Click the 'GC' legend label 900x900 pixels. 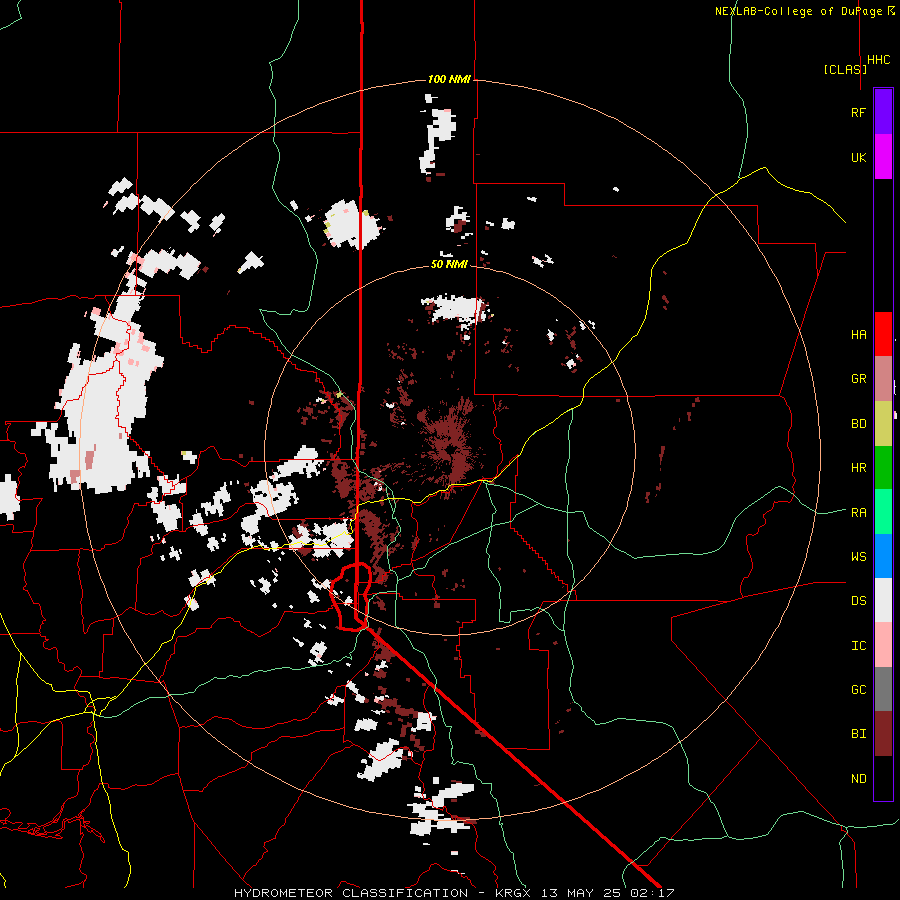pyautogui.click(x=858, y=690)
